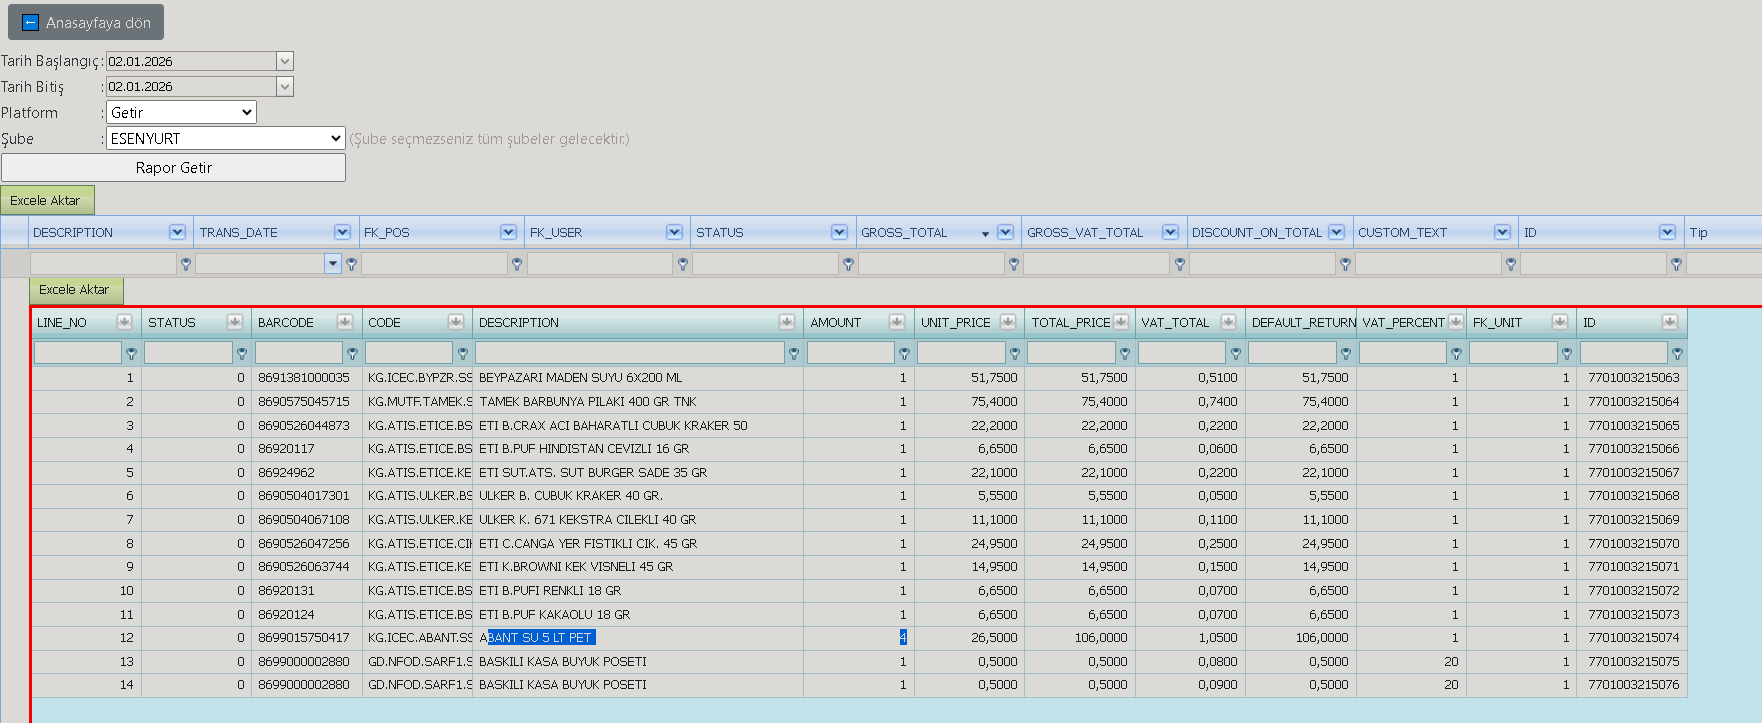
Task: Open the FK_POS column header dropdown
Action: coord(508,232)
